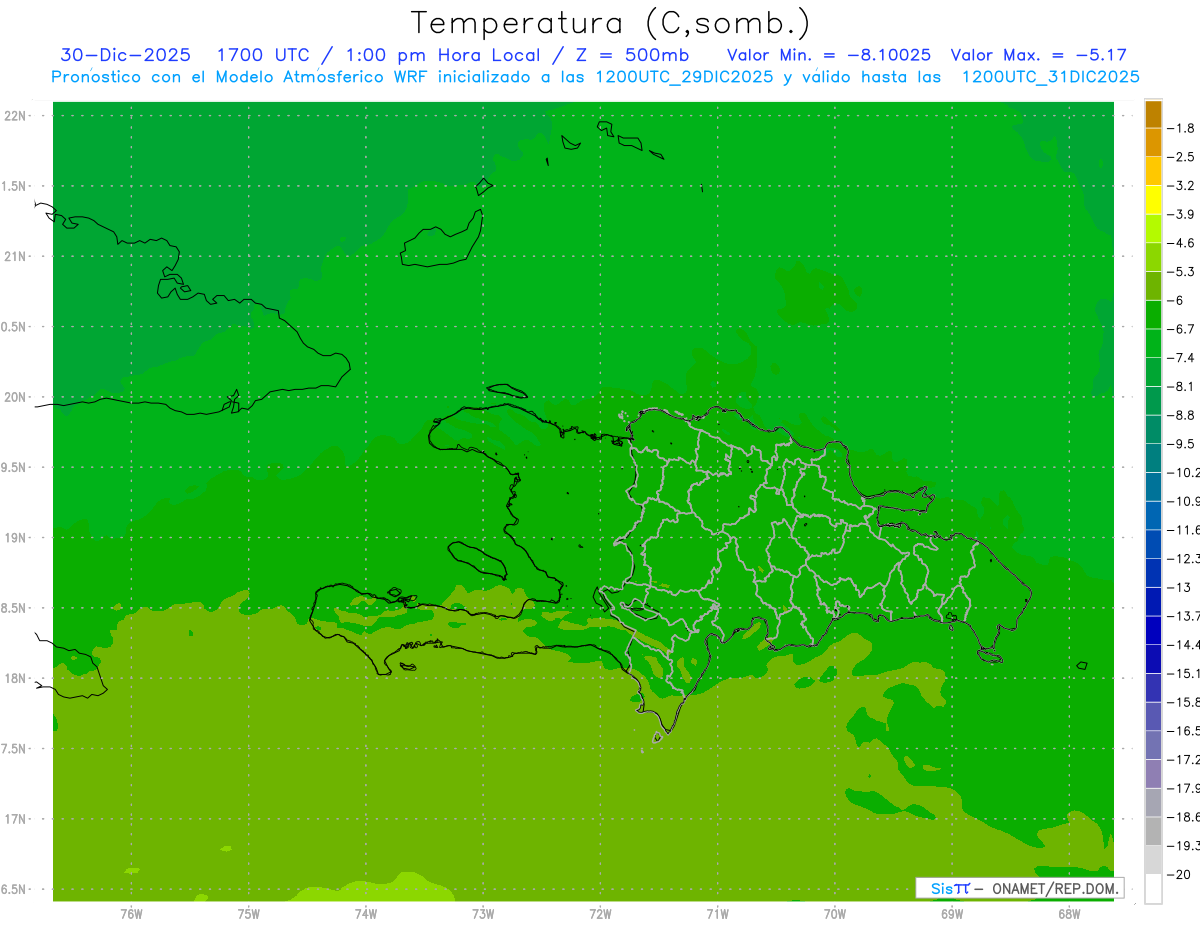Click the '70W' longitude label
Image resolution: width=1200 pixels, height=927 pixels.
pos(835,914)
